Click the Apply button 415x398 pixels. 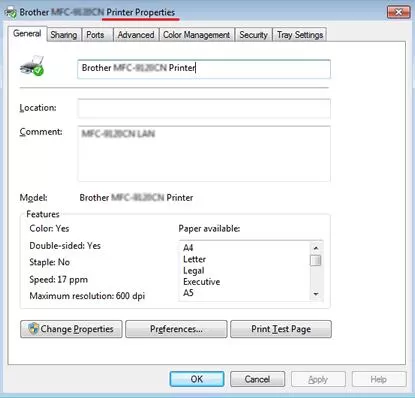point(318,379)
